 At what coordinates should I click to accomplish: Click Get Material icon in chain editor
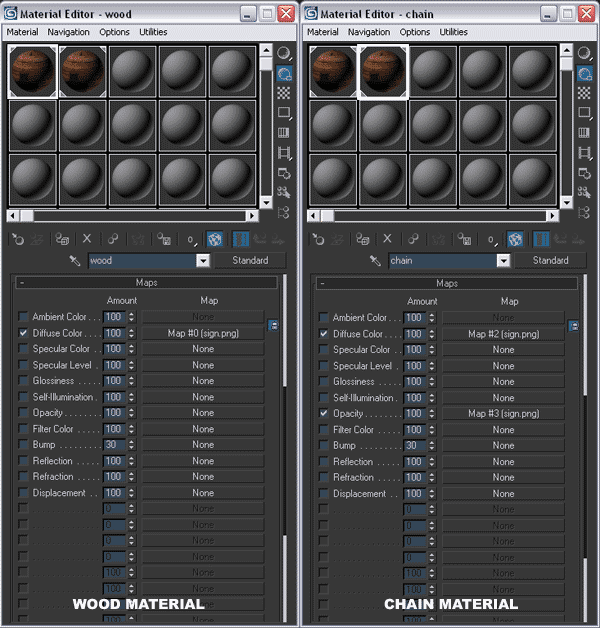pos(318,240)
